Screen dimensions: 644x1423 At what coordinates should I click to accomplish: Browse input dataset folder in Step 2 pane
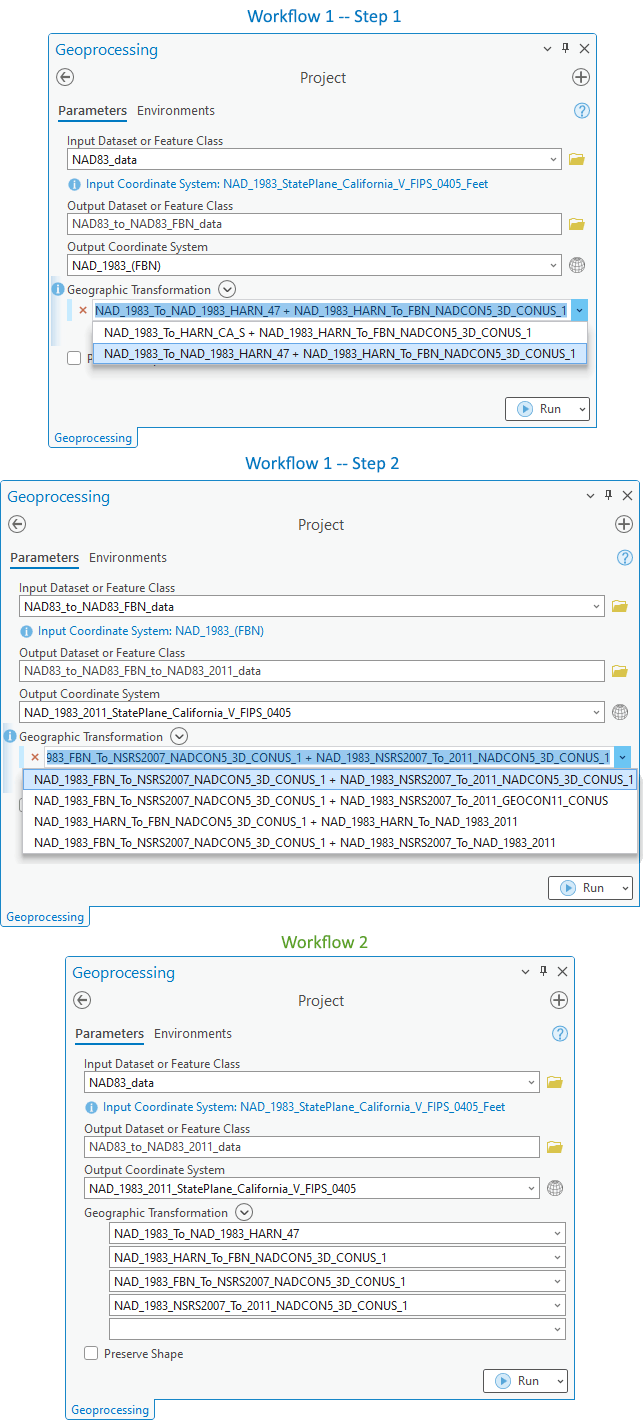pos(619,606)
